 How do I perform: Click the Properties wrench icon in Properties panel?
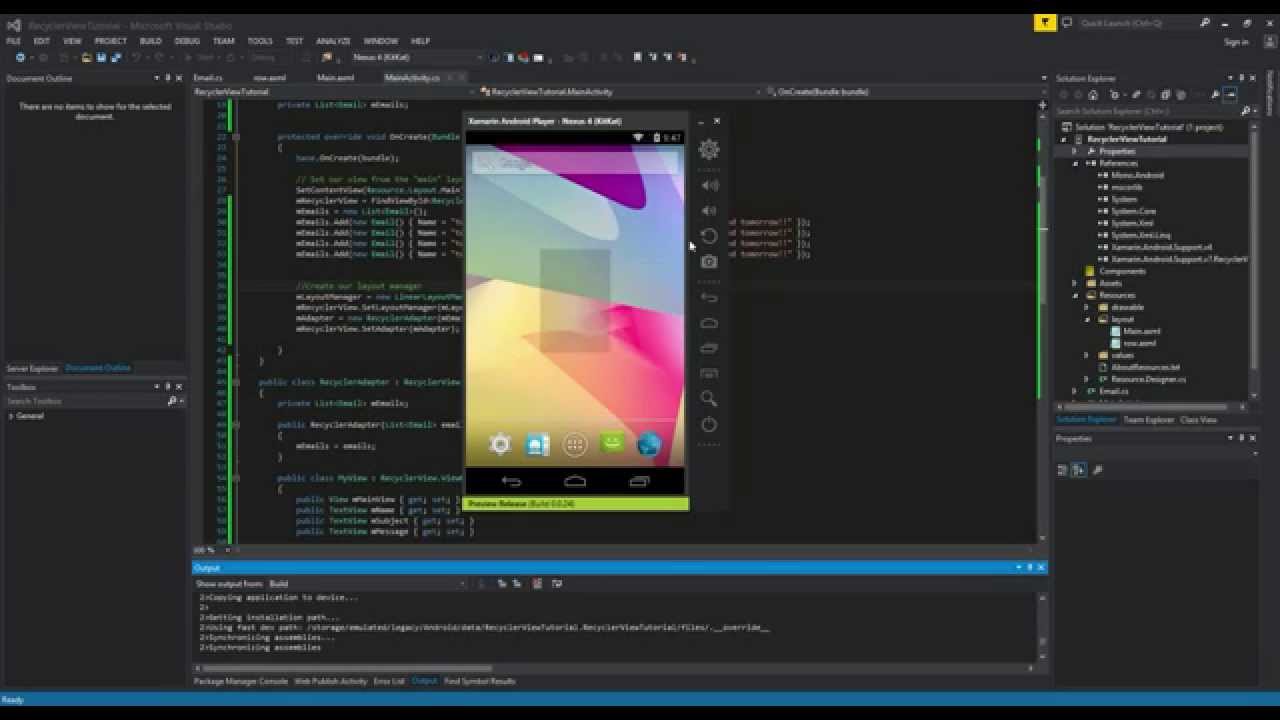(1097, 470)
